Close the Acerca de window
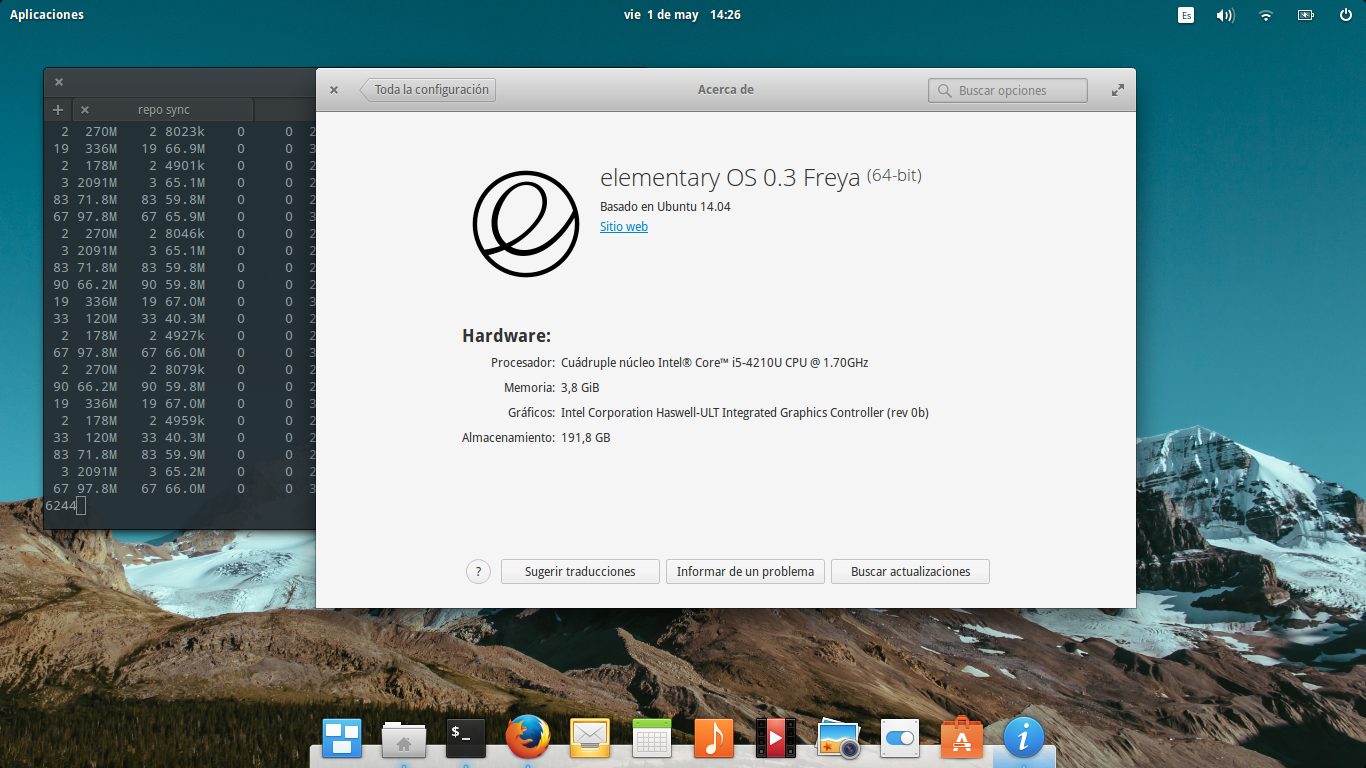The image size is (1366, 768). coord(334,90)
